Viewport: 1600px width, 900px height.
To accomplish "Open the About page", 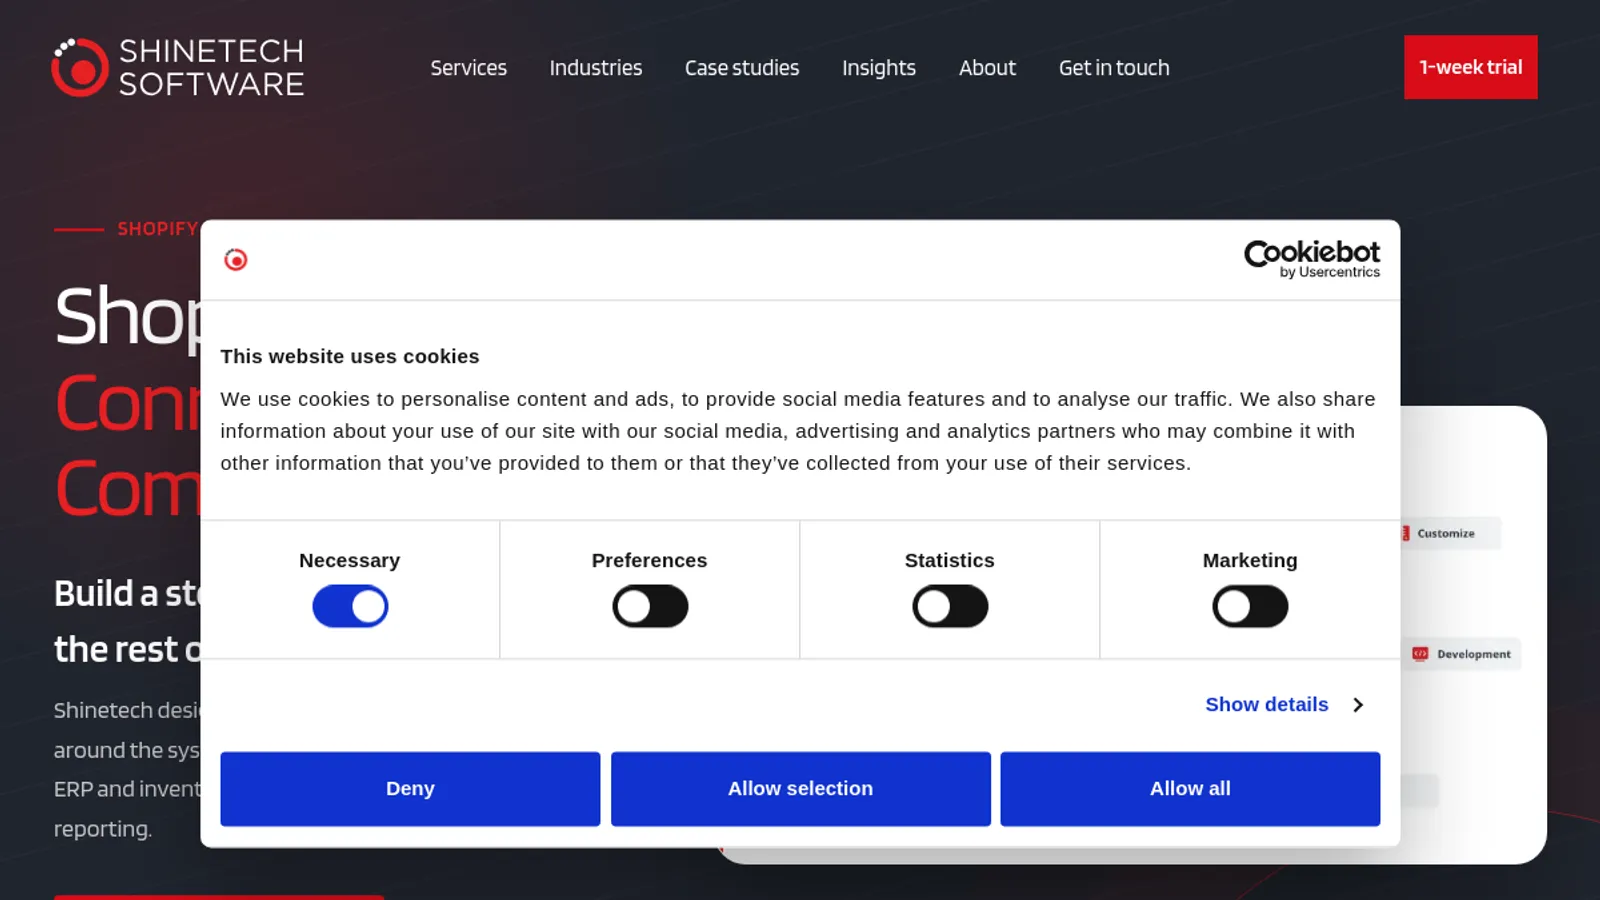I will [x=987, y=68].
